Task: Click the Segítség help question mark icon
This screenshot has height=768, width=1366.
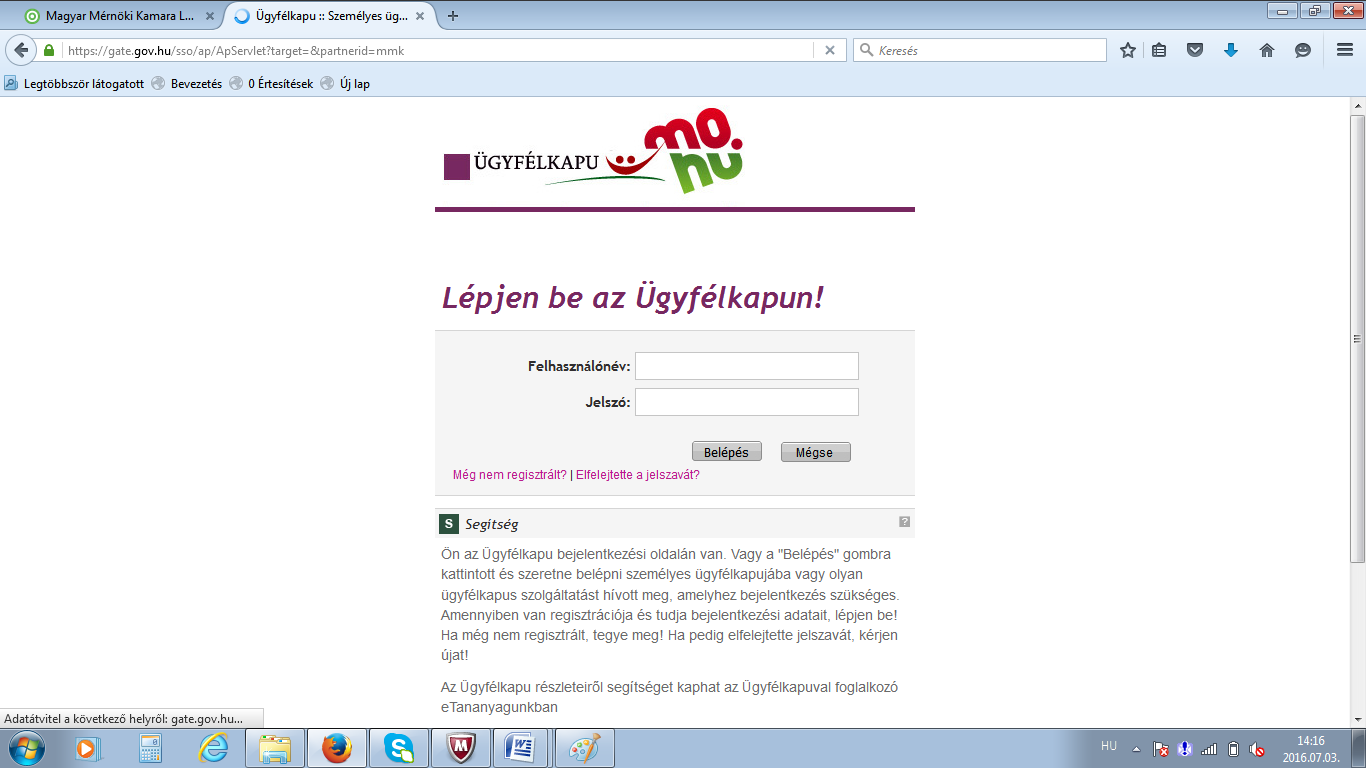Action: pyautogui.click(x=904, y=522)
